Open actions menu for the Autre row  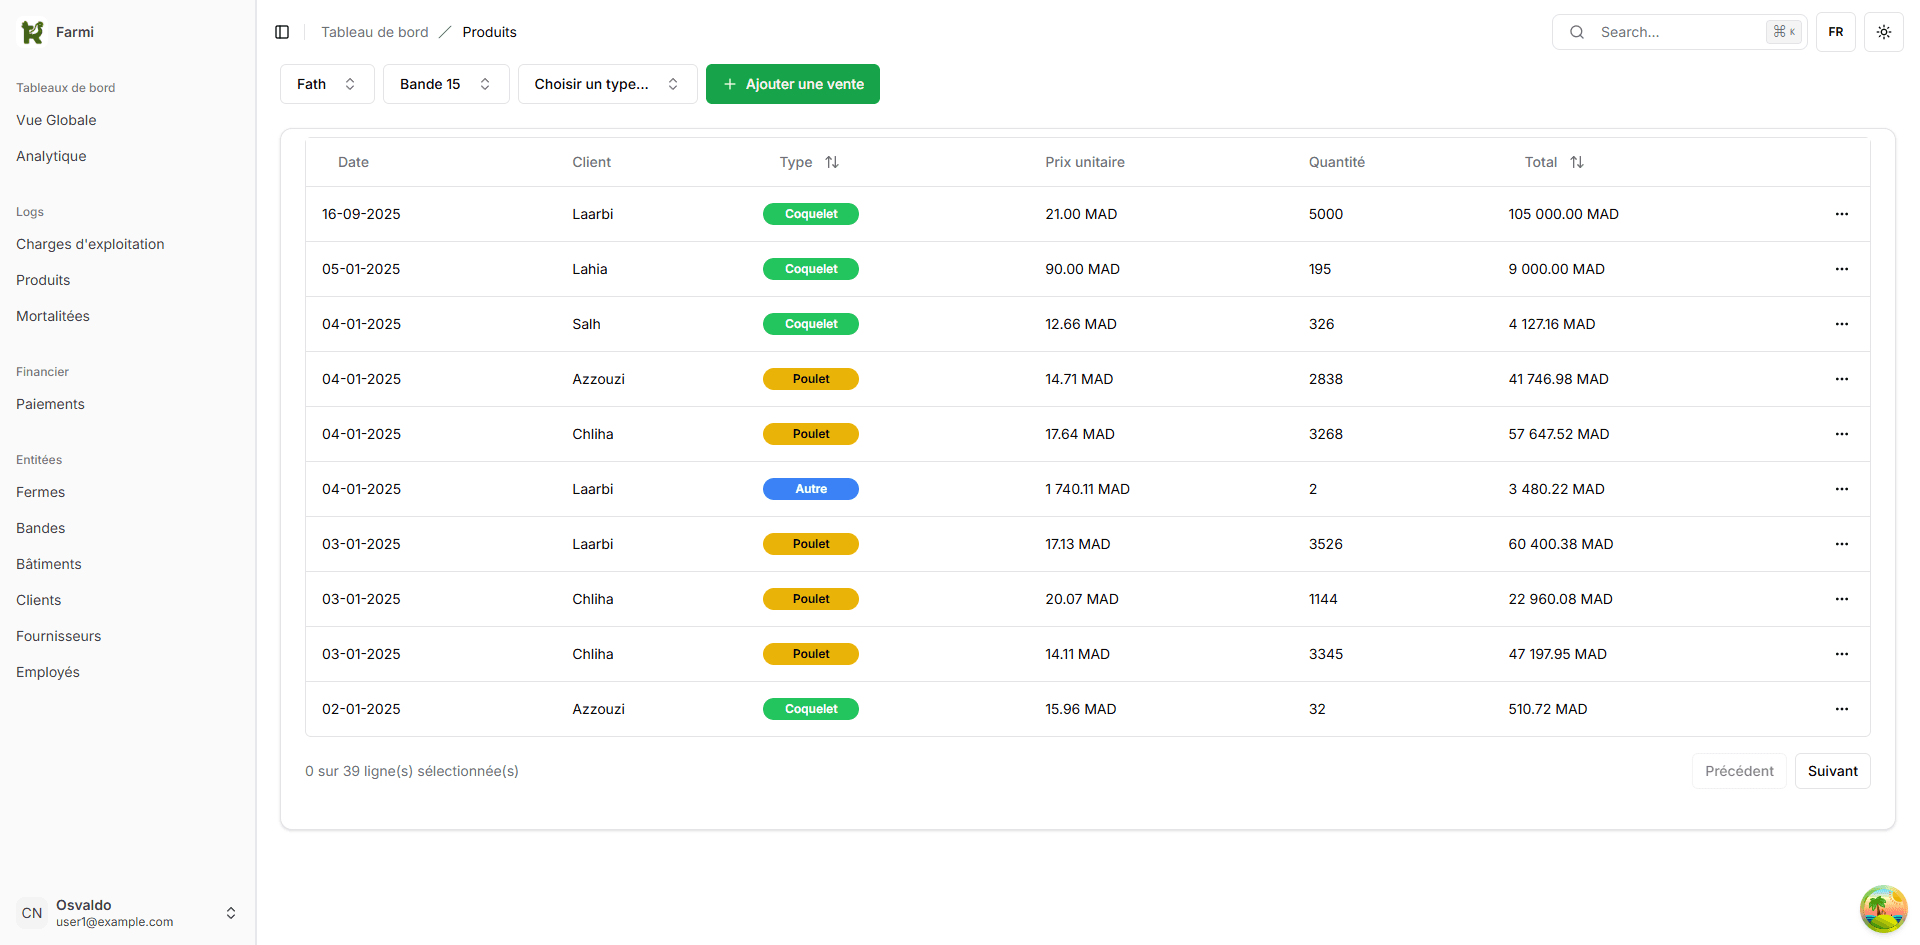1841,489
